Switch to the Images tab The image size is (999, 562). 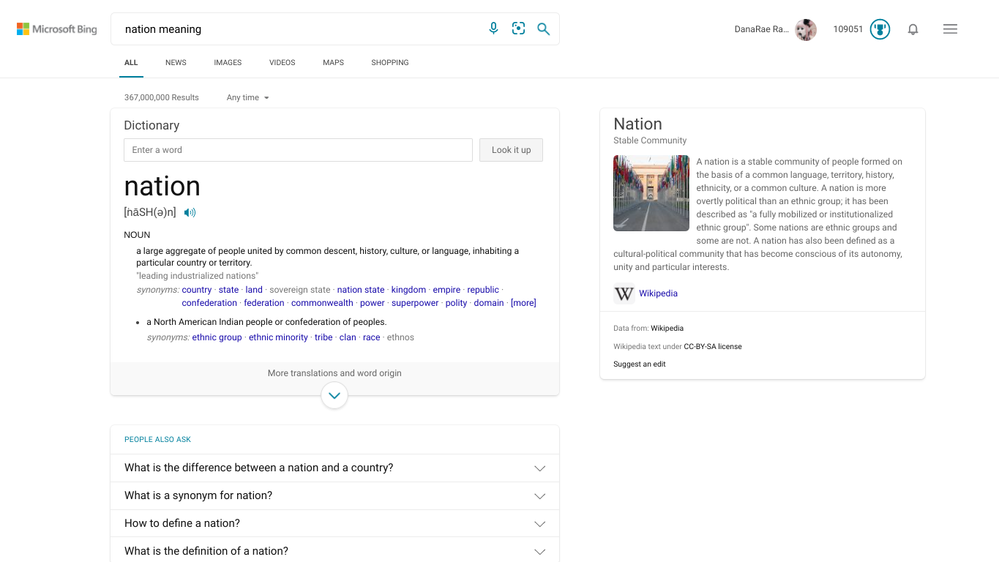tap(227, 63)
